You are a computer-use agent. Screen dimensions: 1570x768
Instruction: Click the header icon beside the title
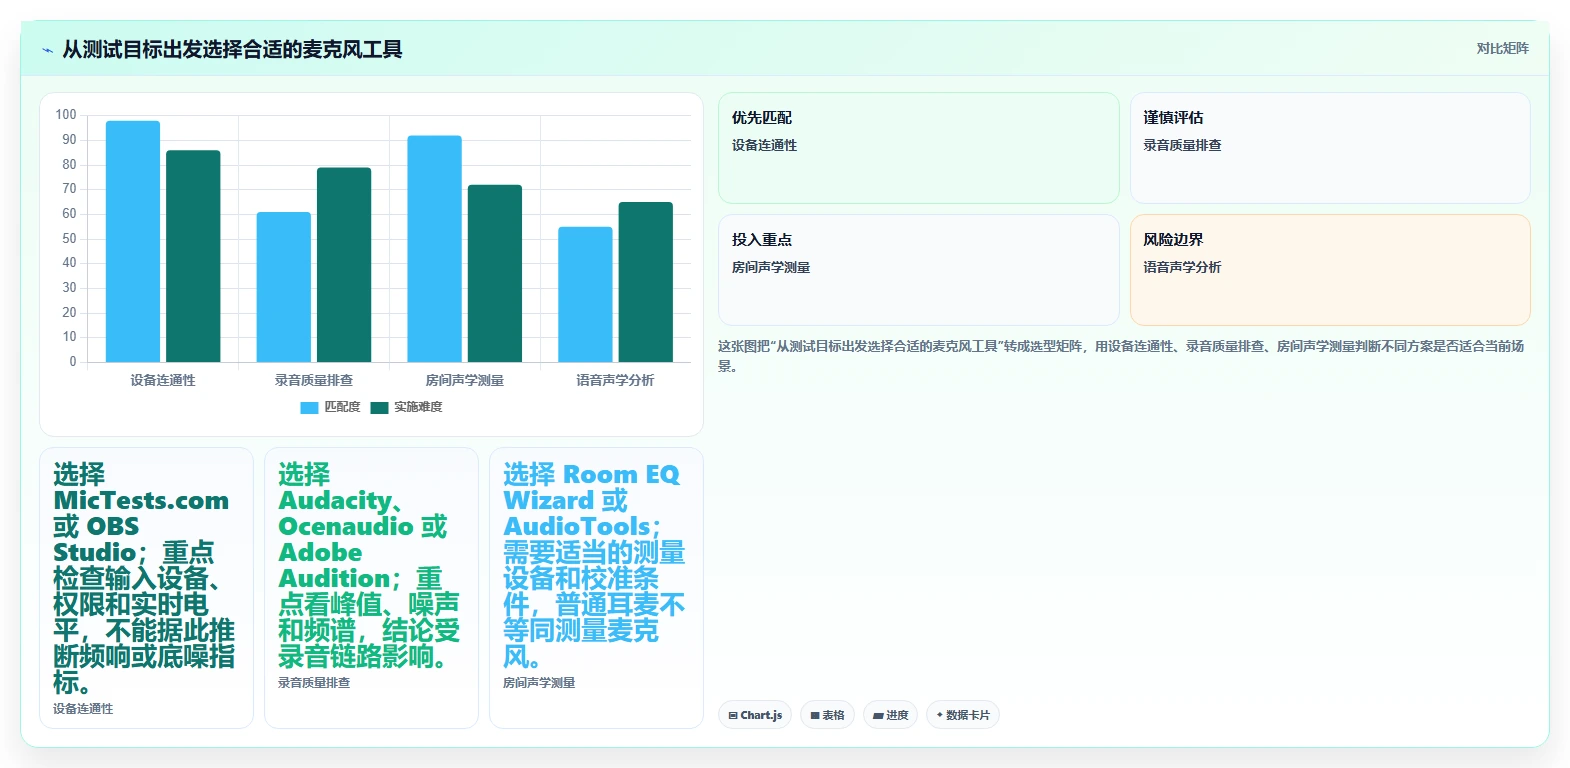pos(47,50)
